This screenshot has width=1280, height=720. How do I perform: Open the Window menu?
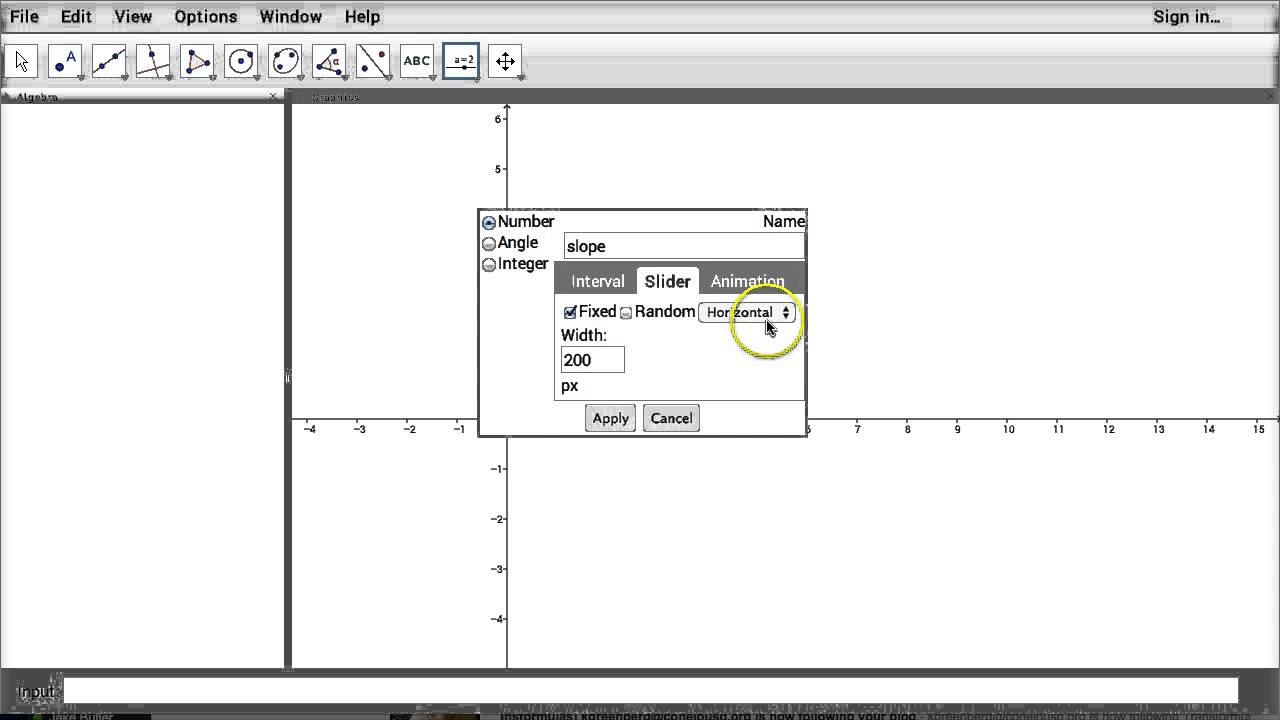coord(290,16)
